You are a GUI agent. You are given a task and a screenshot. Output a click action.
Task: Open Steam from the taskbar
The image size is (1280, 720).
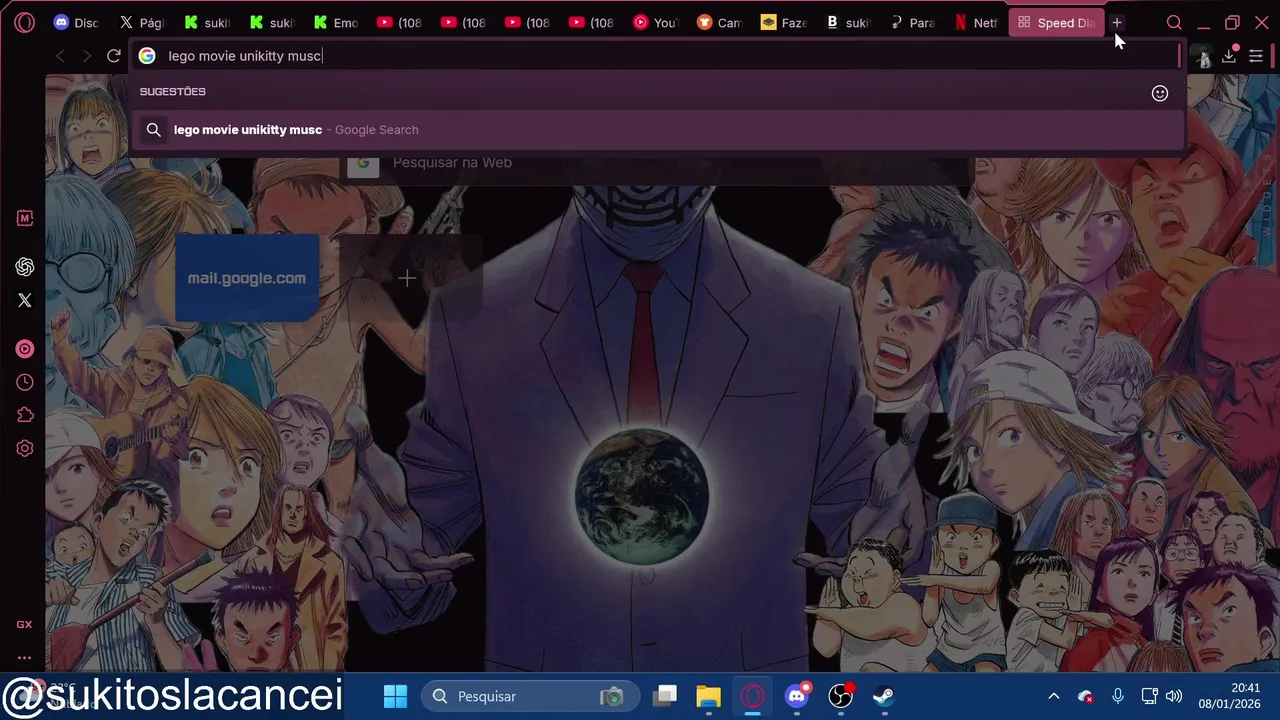coord(884,696)
